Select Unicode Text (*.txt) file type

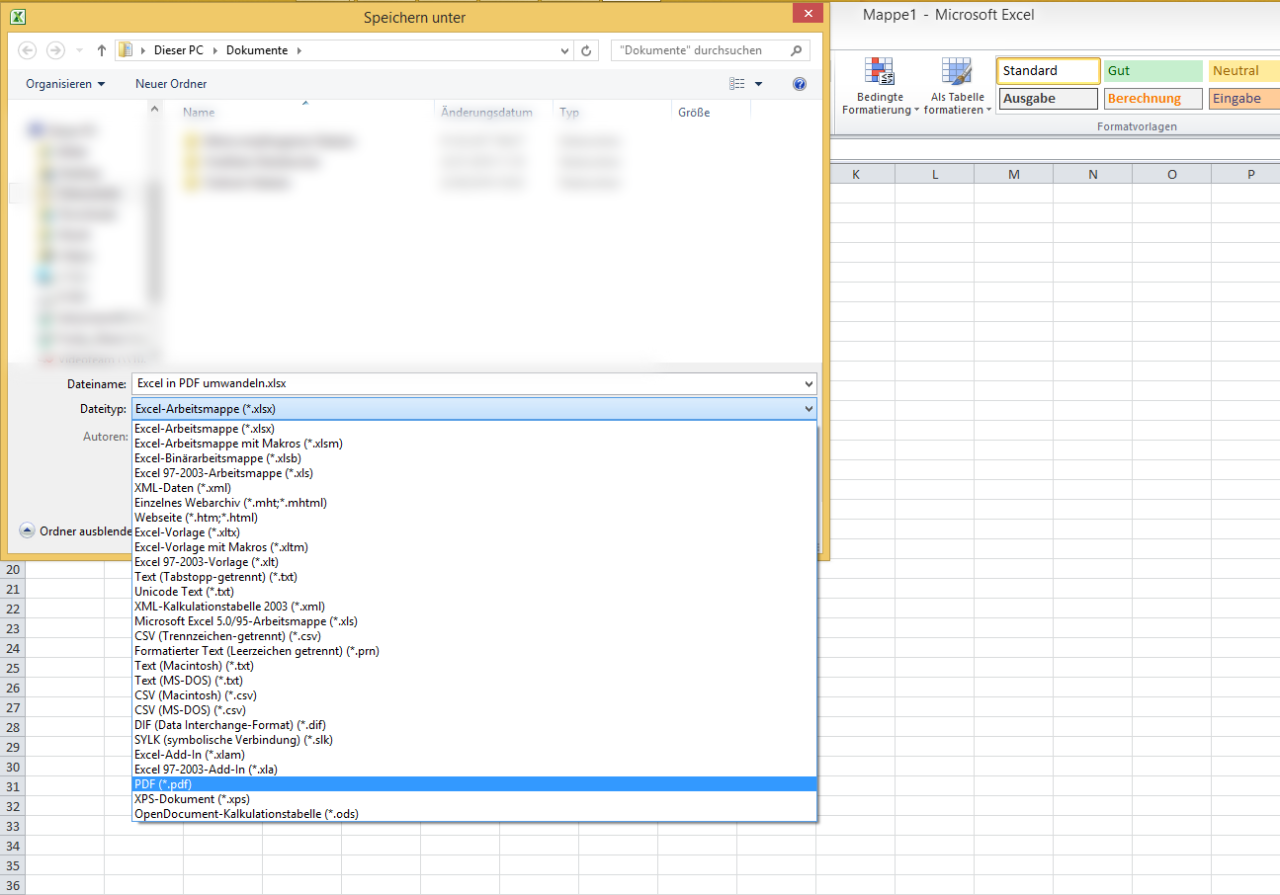tap(475, 592)
